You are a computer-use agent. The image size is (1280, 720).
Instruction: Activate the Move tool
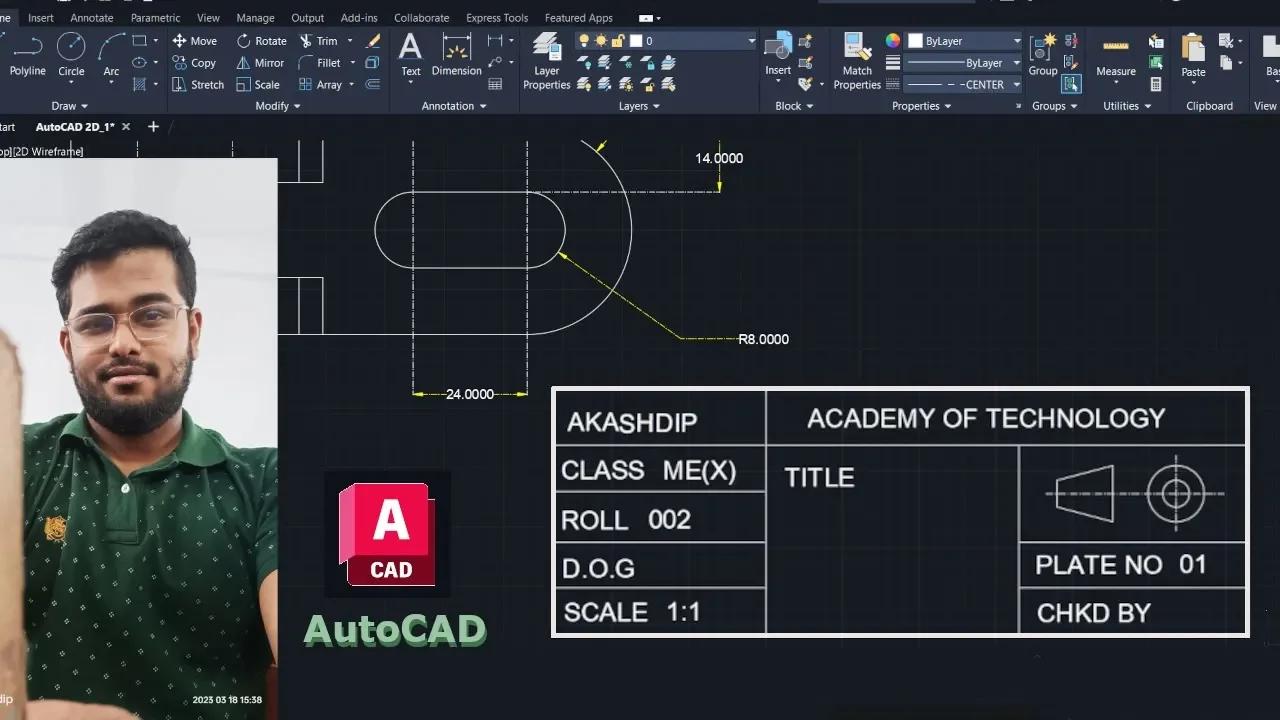pos(195,40)
